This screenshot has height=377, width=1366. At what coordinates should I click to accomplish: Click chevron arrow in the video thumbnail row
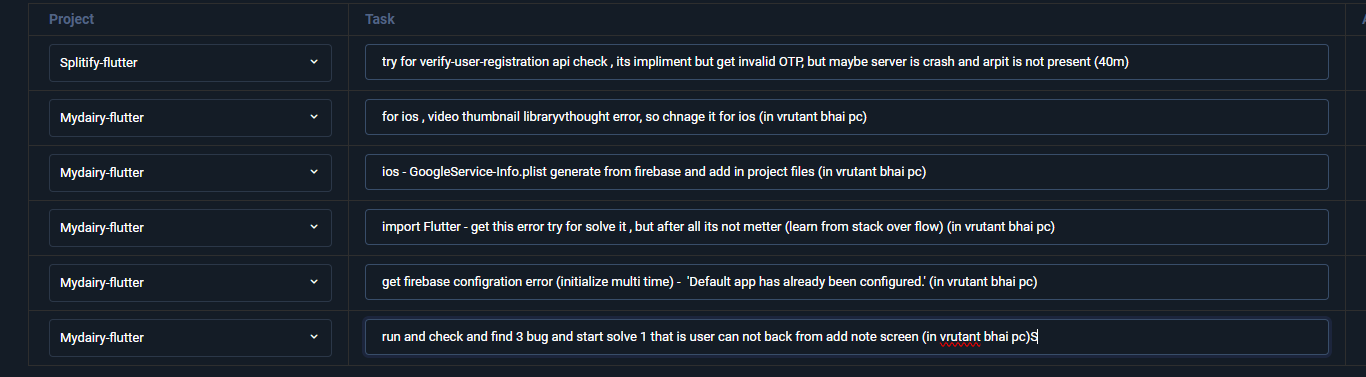(x=314, y=117)
